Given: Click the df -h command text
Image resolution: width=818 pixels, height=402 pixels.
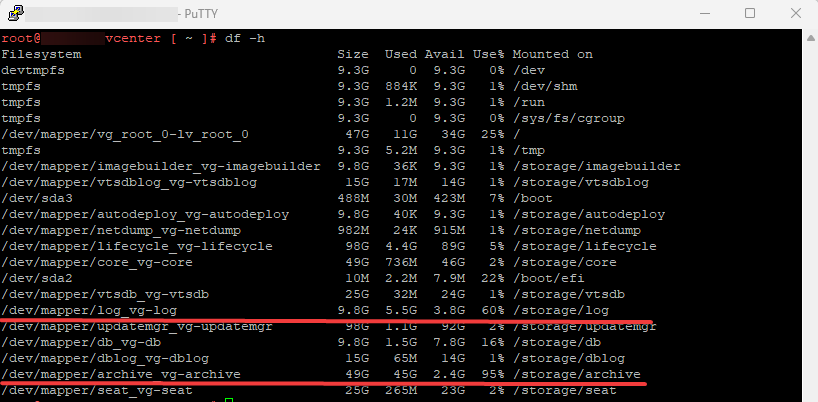Looking at the screenshot, I should pyautogui.click(x=245, y=39).
